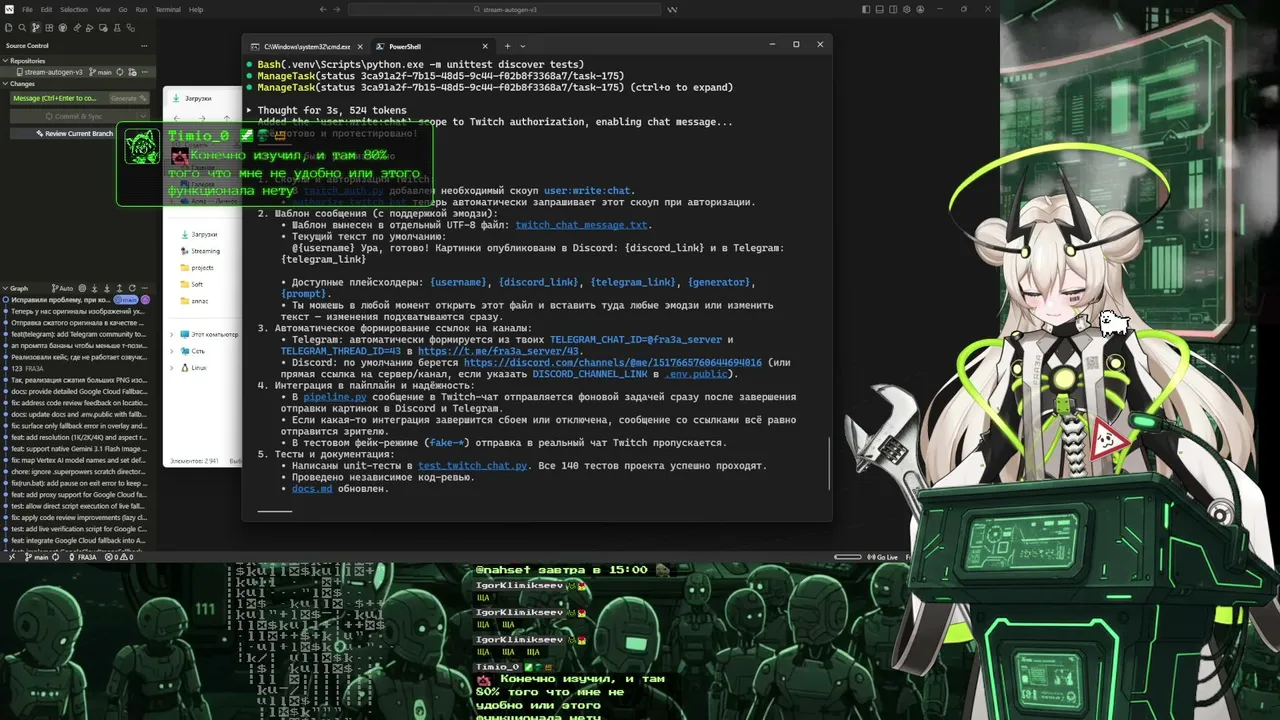The image size is (1280, 720).
Task: Click the Generate commit message button
Action: coord(127,98)
